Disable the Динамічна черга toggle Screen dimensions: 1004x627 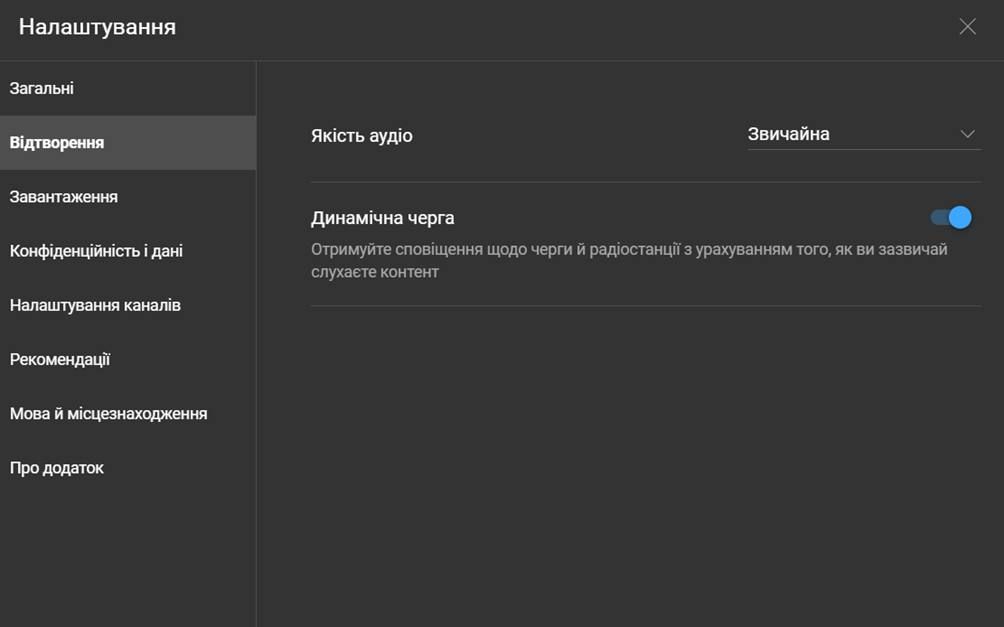click(x=951, y=217)
